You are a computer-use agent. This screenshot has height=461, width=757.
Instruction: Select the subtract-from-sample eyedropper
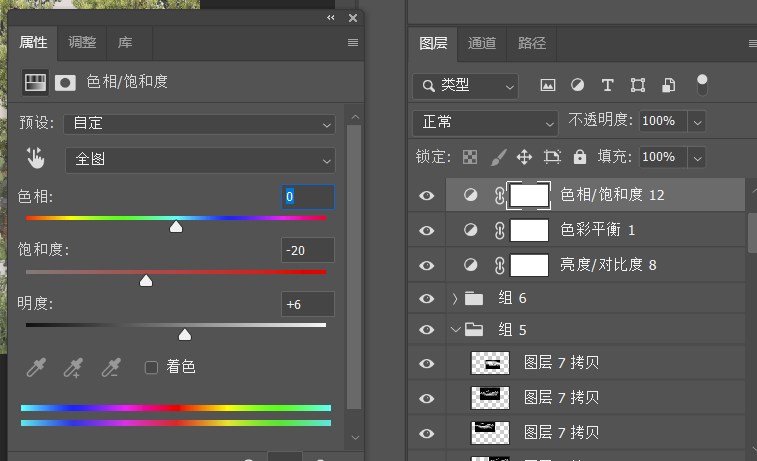tap(111, 368)
